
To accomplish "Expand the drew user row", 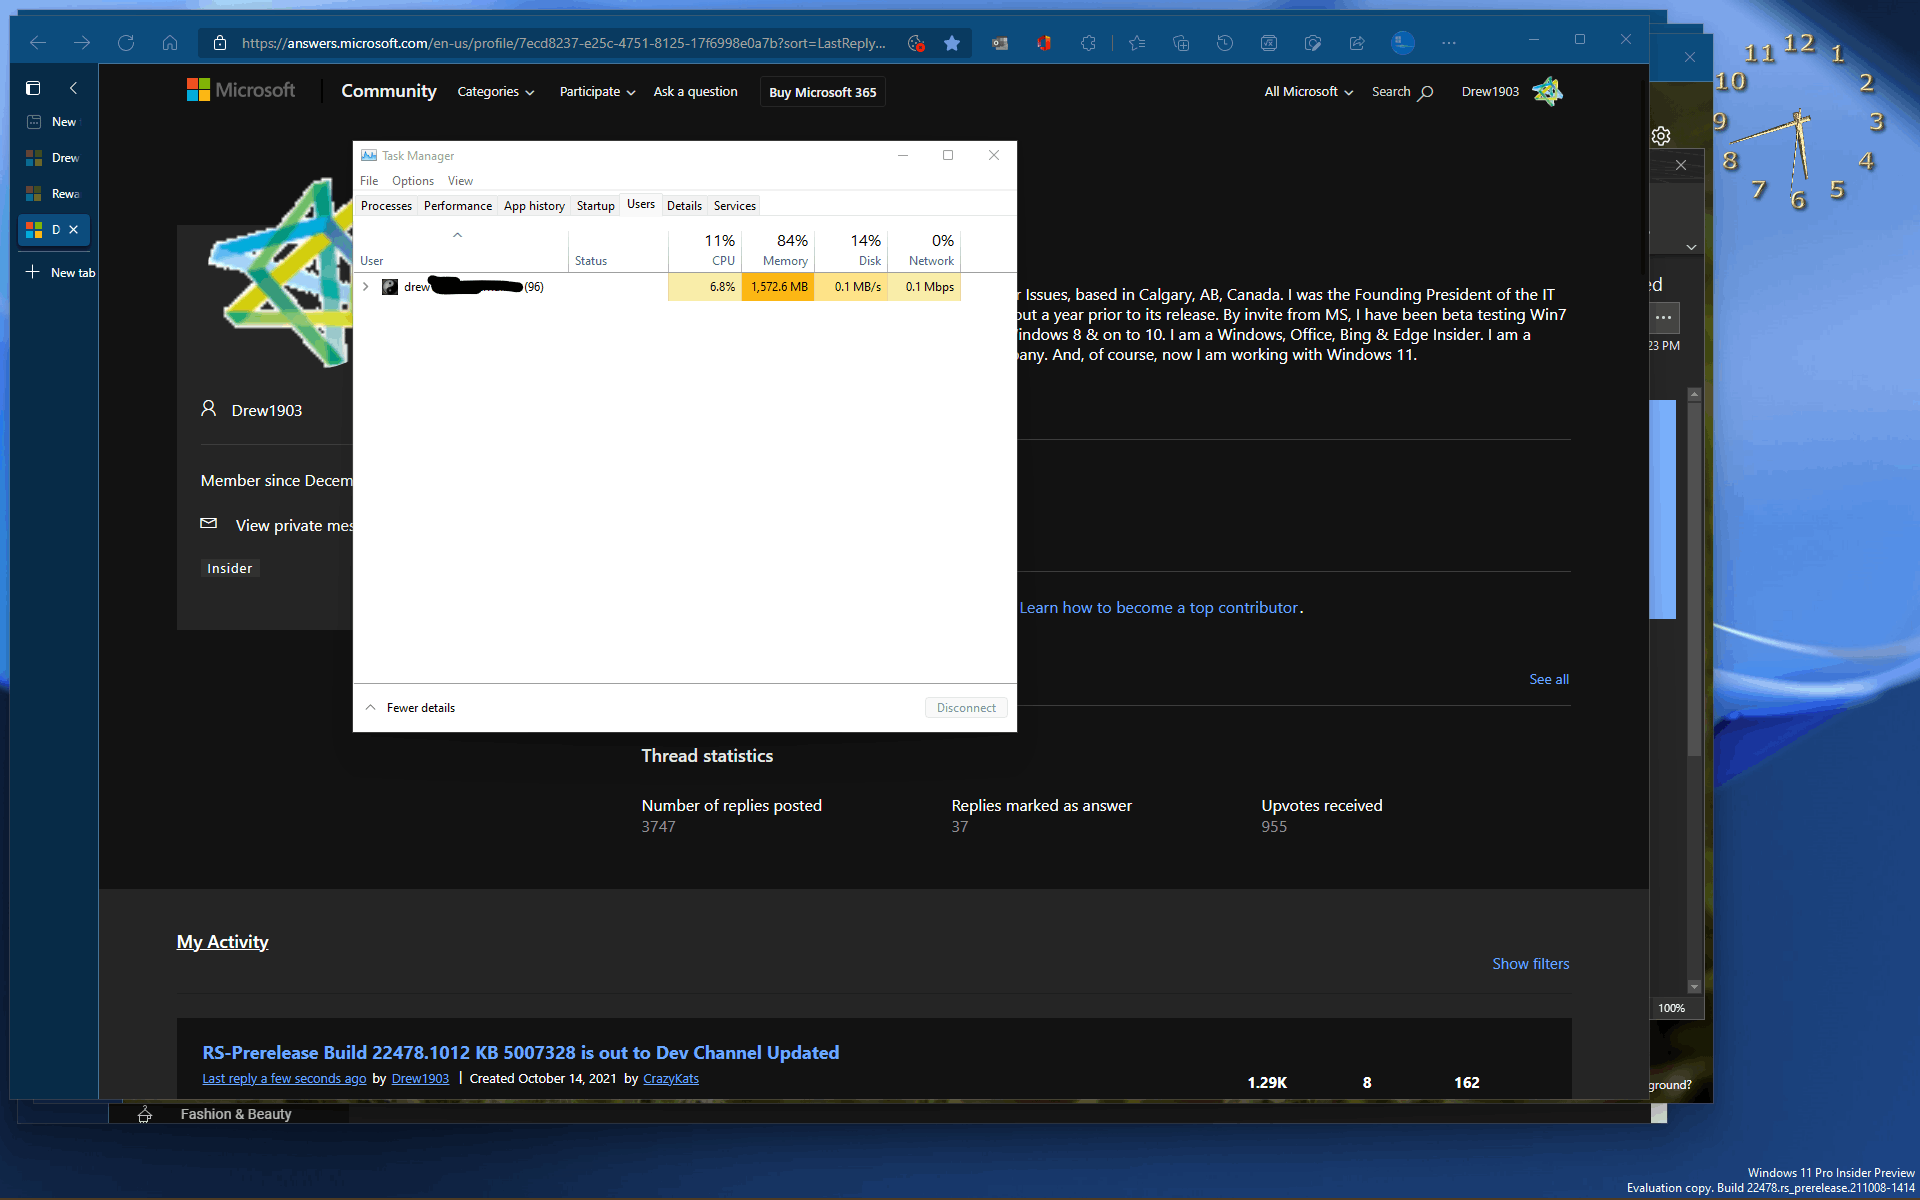I will [x=366, y=287].
